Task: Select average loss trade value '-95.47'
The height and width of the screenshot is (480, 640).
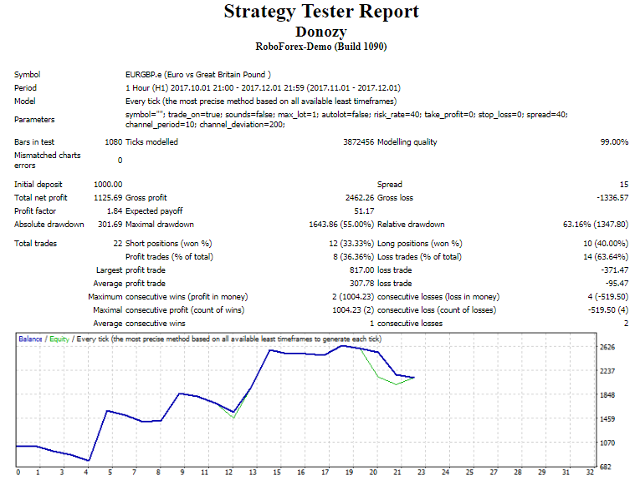Action: [x=617, y=283]
